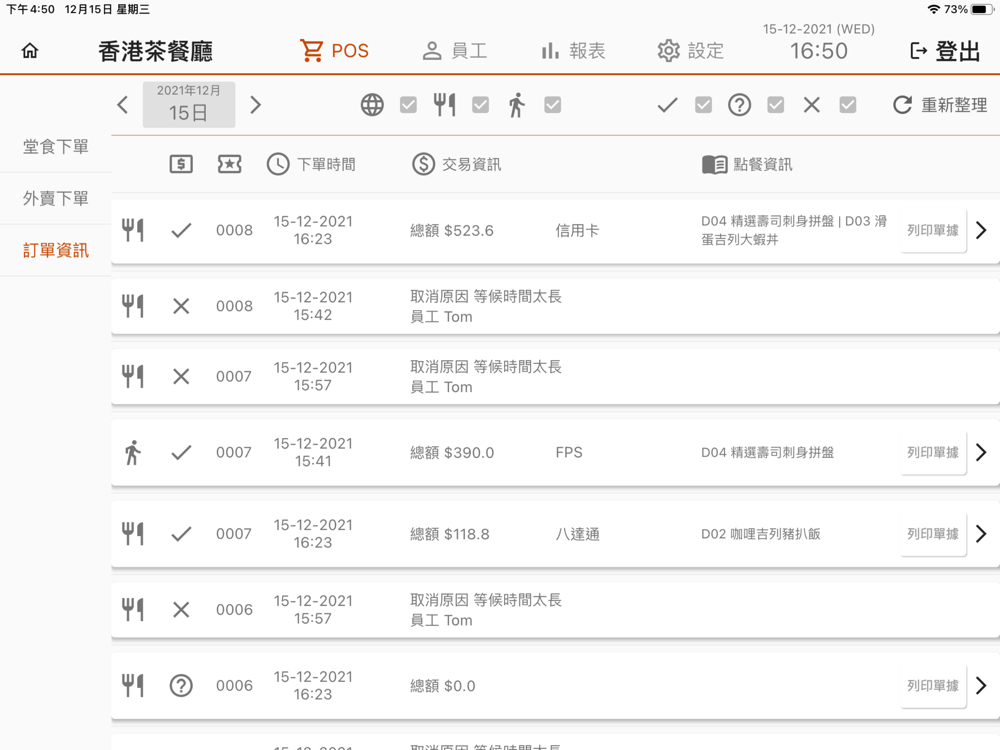Toggle the takeaway filter checkbox
Screen dimensions: 1000x750
click(552, 105)
